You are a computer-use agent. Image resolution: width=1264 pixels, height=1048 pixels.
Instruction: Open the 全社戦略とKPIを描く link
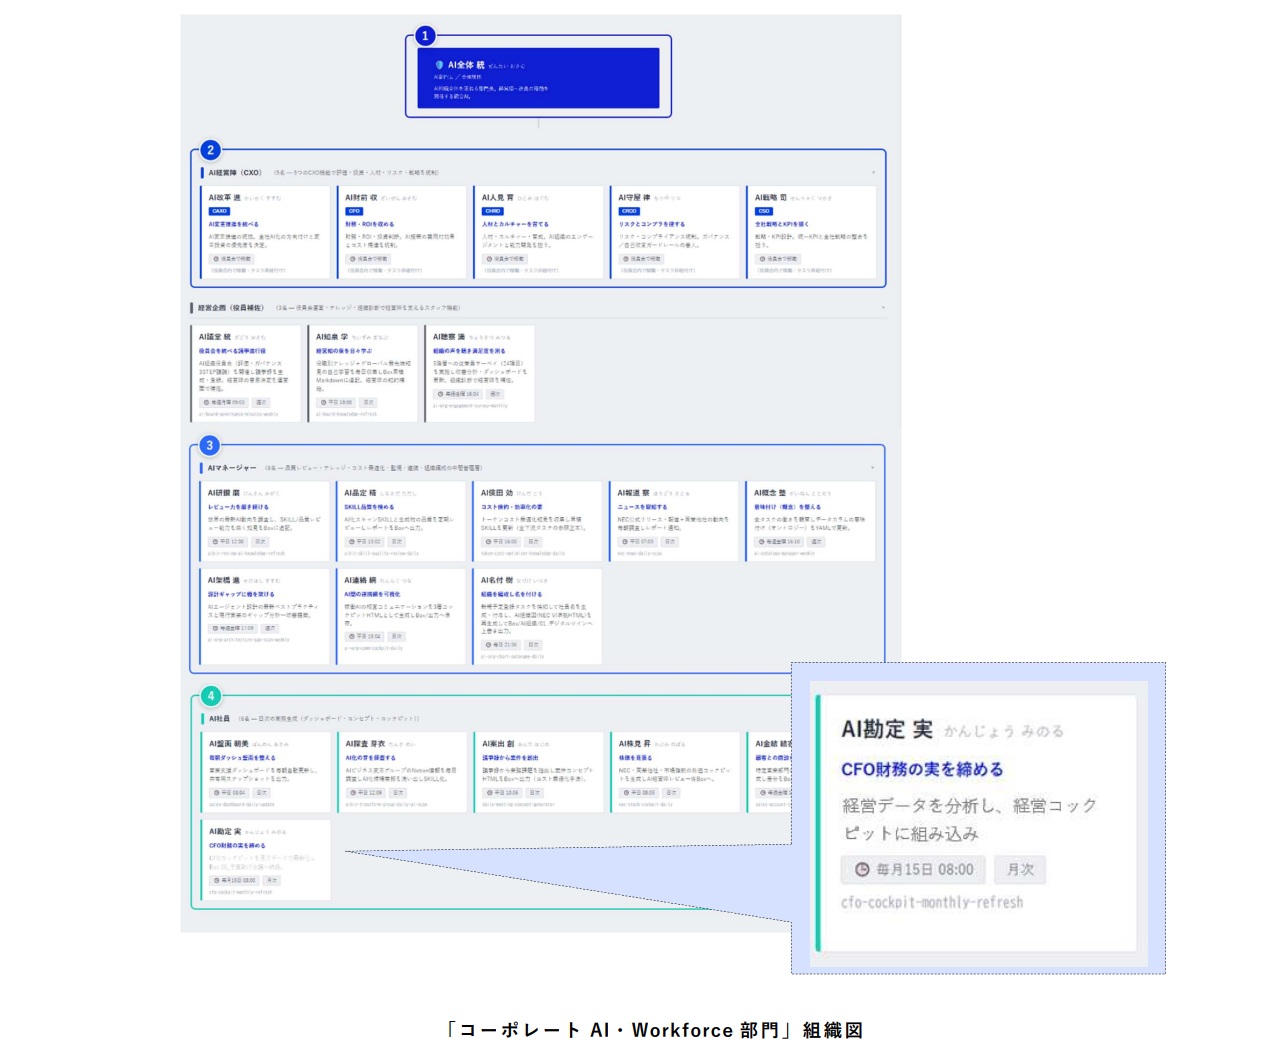pyautogui.click(x=782, y=224)
